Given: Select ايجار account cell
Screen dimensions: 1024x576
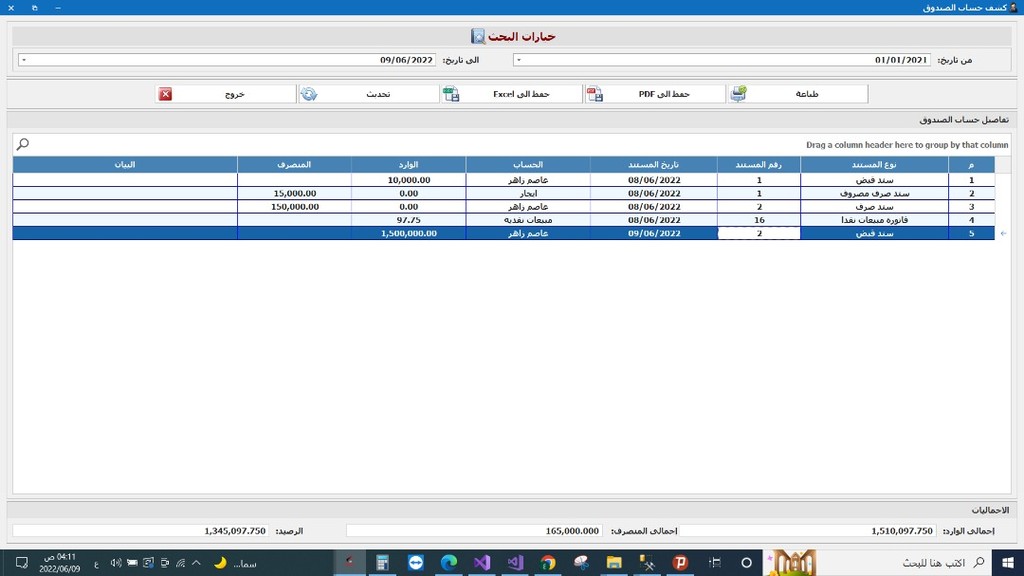Looking at the screenshot, I should point(528,193).
